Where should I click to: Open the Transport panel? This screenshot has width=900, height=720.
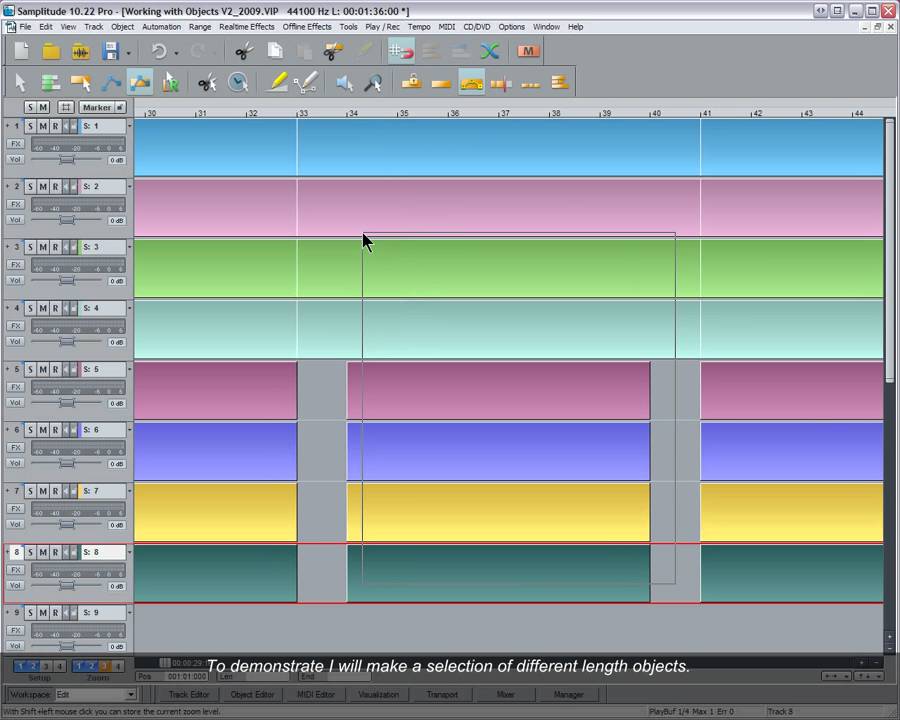442,695
